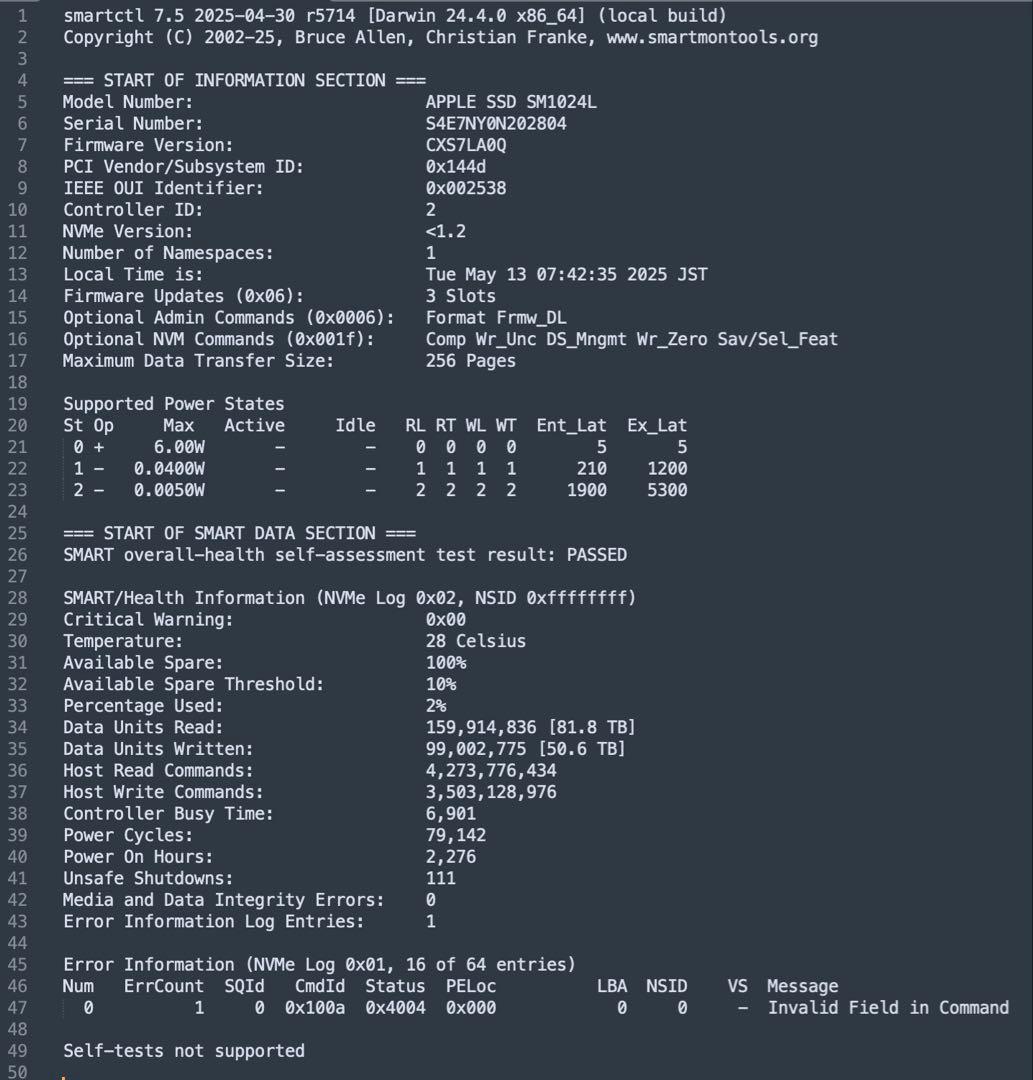Click the Host Read Commands value 4,273,776,434
Image resolution: width=1033 pixels, height=1080 pixels.
click(x=491, y=770)
